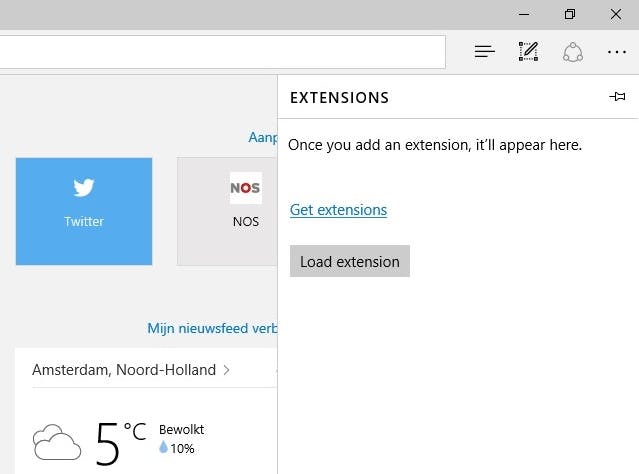This screenshot has width=639, height=474.
Task: Click the cloudy weather icon
Action: coord(56,440)
